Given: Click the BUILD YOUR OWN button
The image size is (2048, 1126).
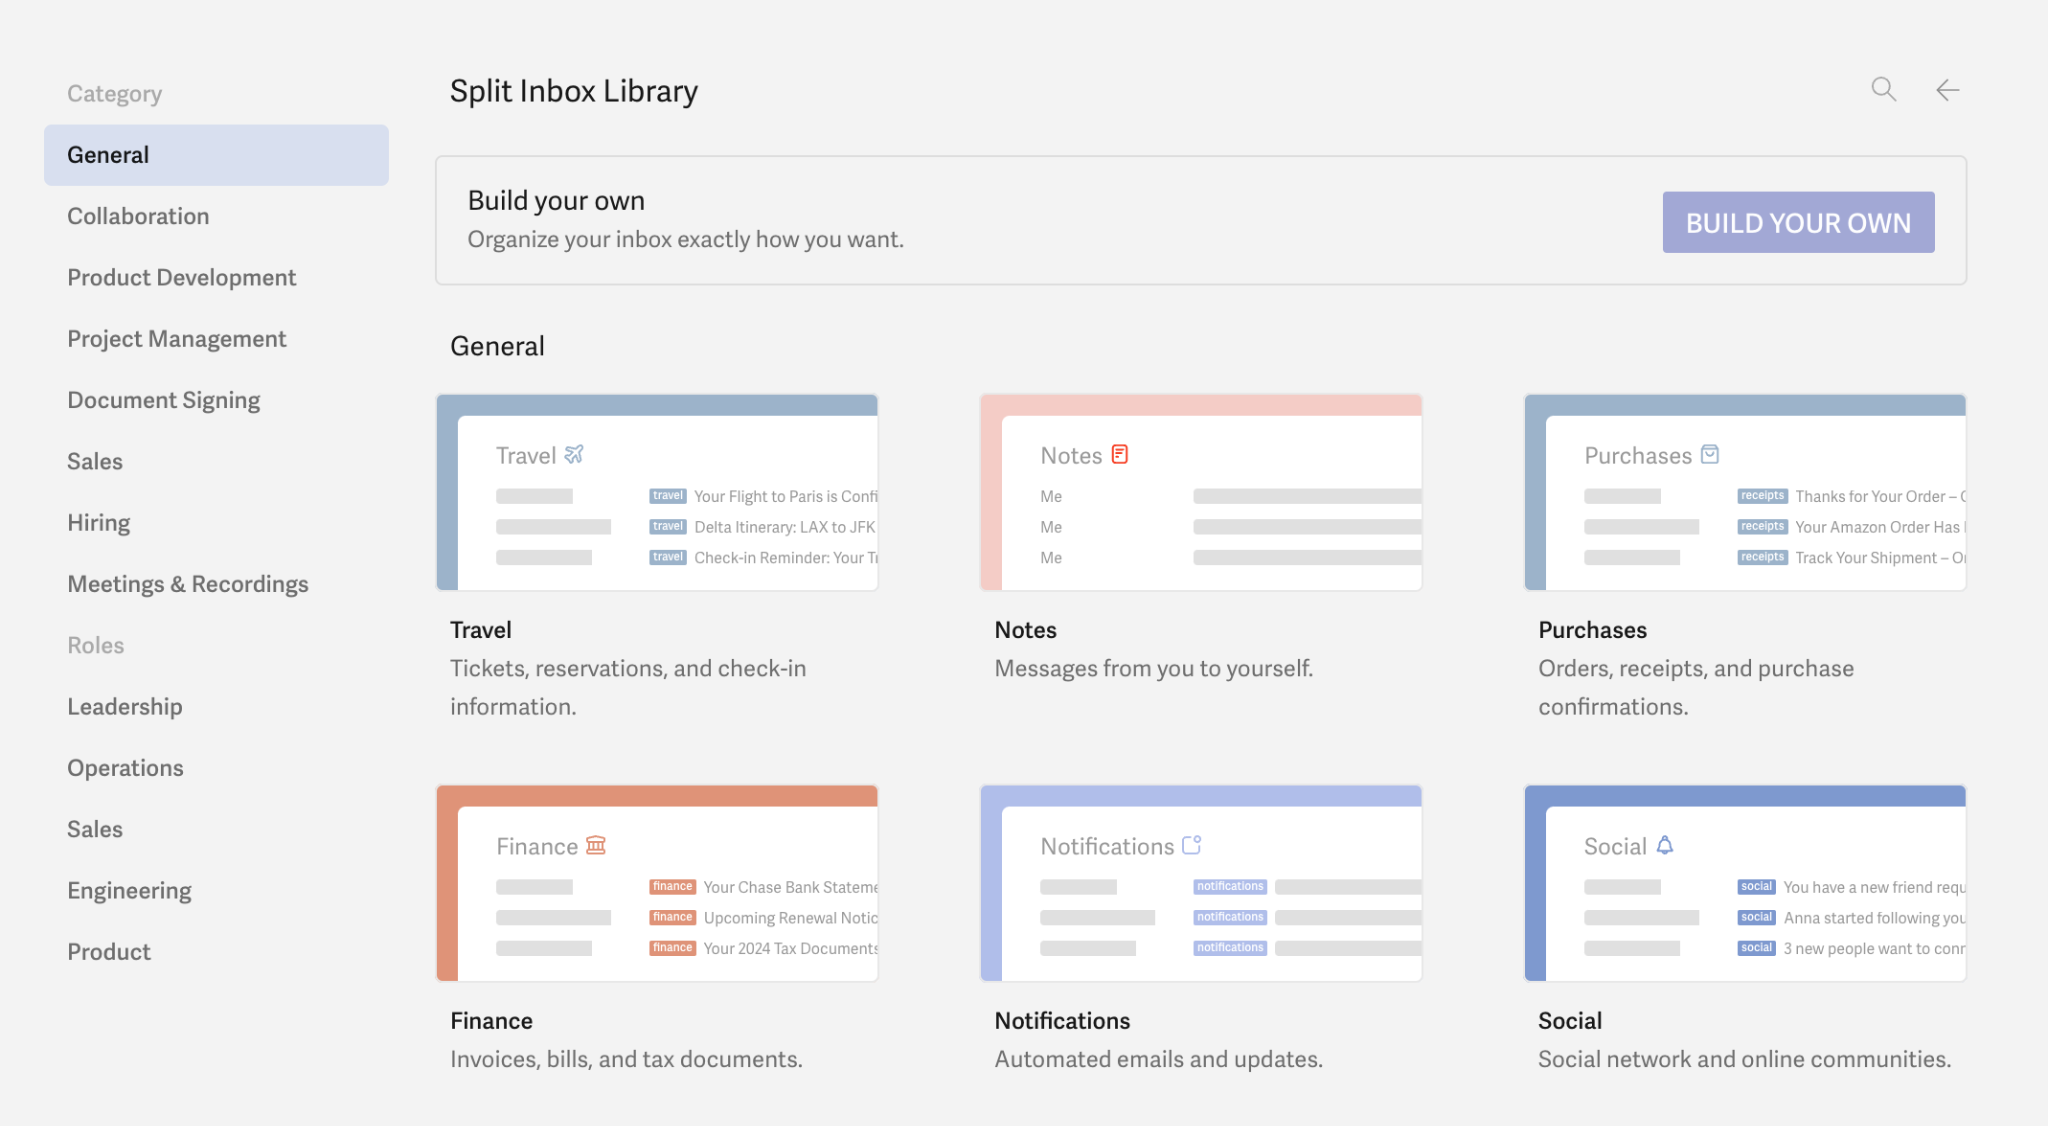Looking at the screenshot, I should click(1797, 222).
